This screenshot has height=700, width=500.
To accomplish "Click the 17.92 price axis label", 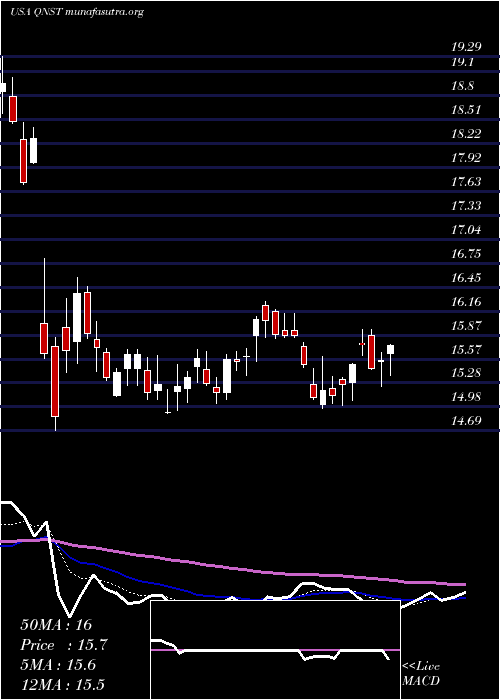I will pyautogui.click(x=466, y=158).
